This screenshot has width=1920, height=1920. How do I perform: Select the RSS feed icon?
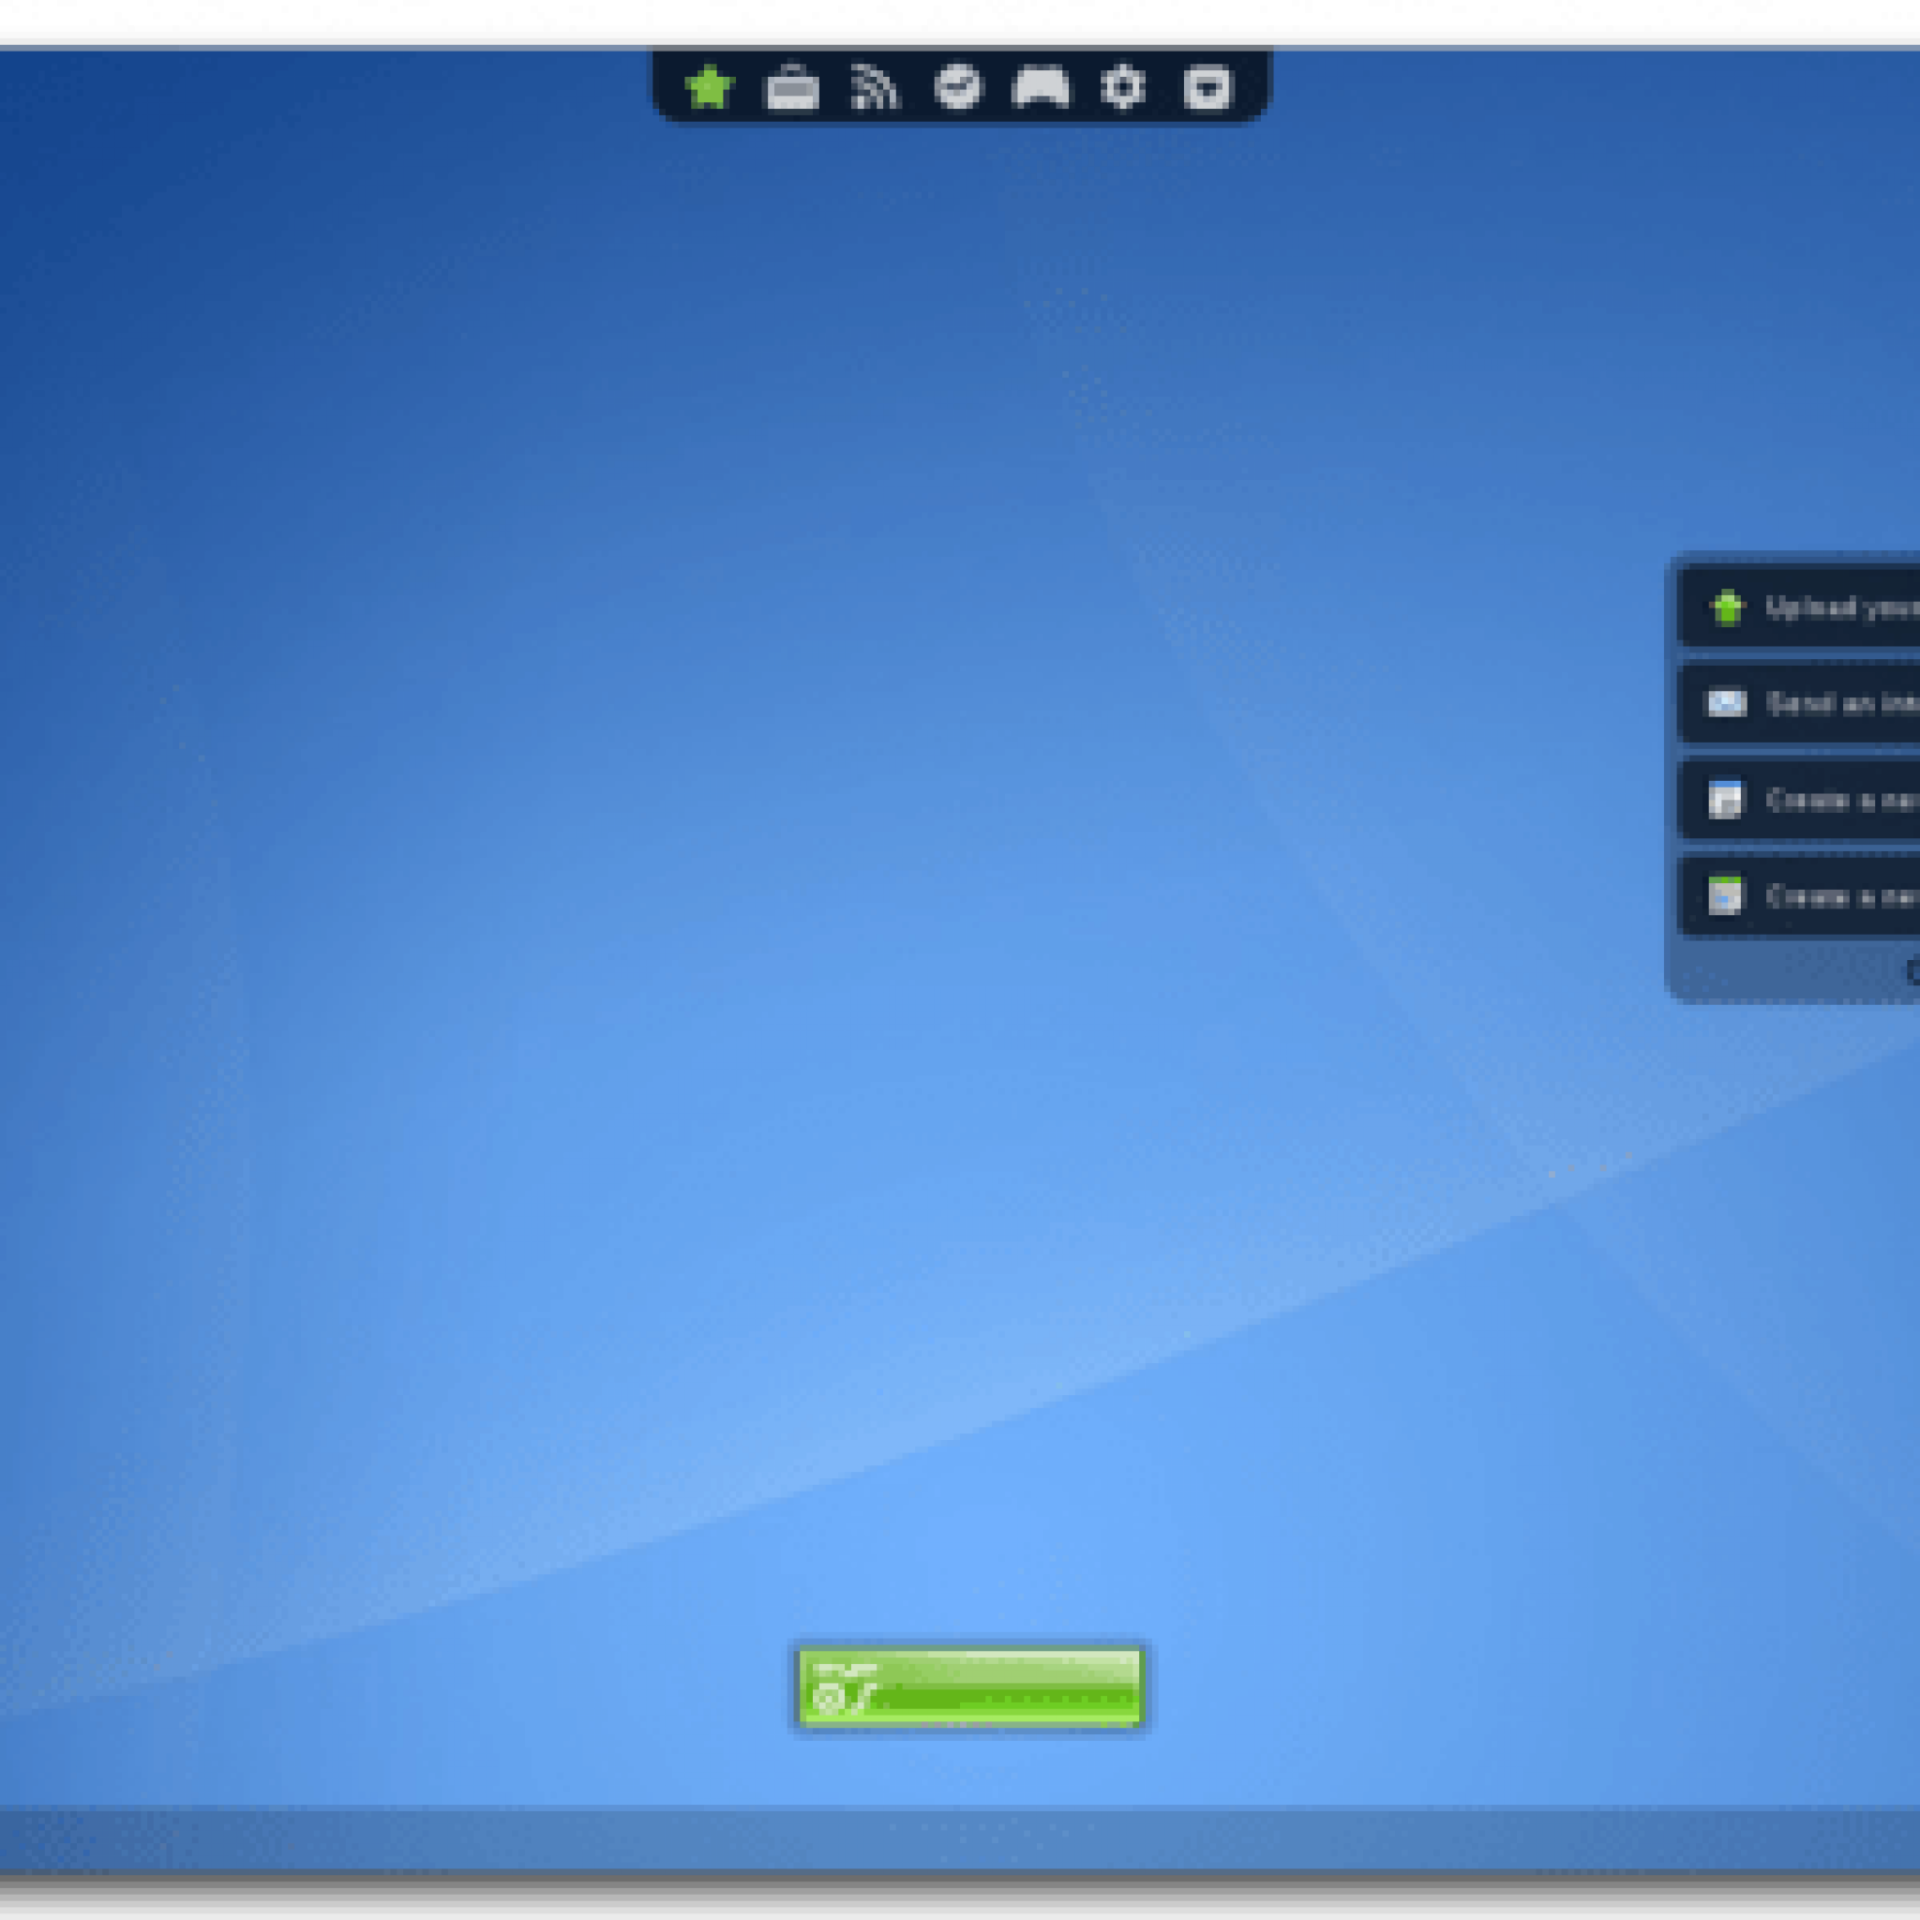coord(875,89)
